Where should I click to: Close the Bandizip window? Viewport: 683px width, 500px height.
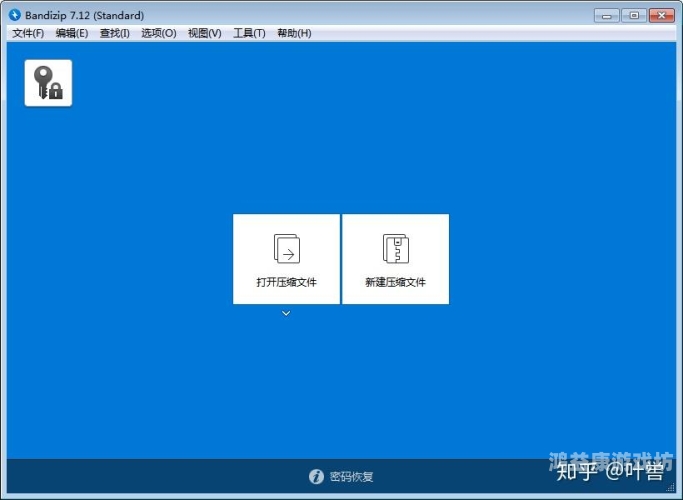pyautogui.click(x=662, y=16)
